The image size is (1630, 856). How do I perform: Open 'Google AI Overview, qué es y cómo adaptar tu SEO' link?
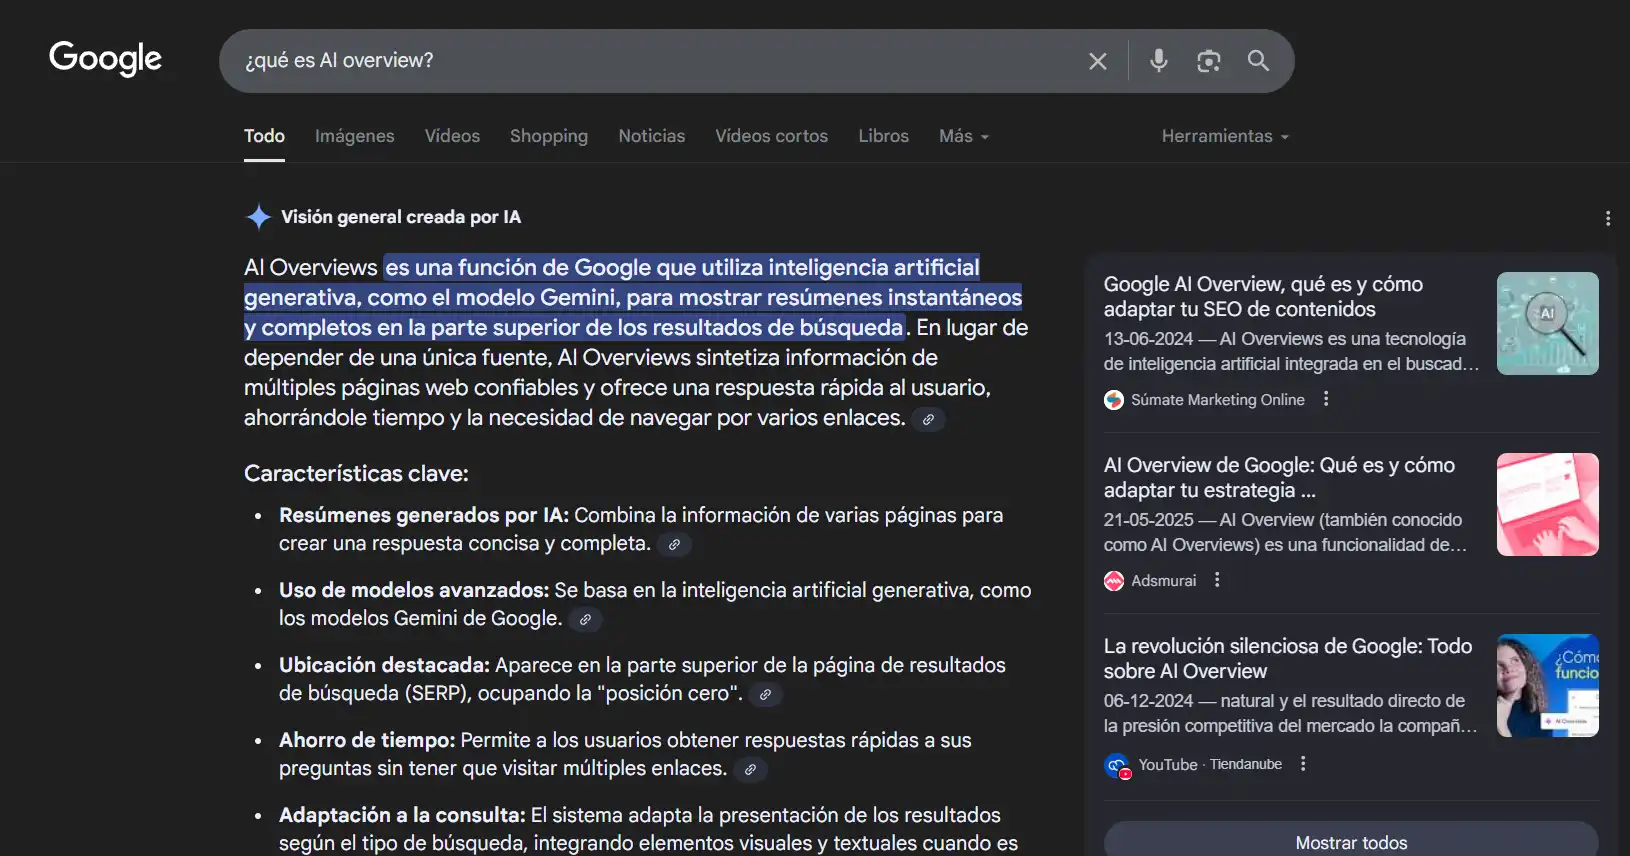click(1263, 297)
